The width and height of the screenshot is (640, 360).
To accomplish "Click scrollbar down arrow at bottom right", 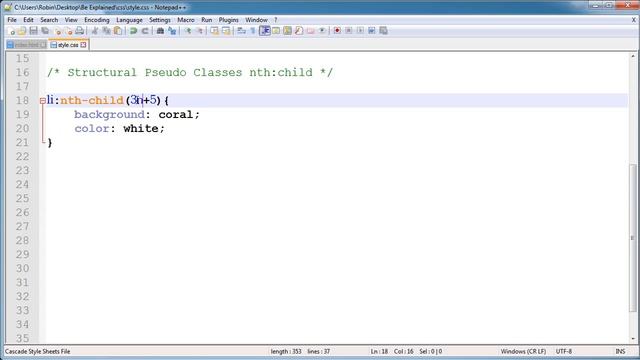I will click(633, 339).
